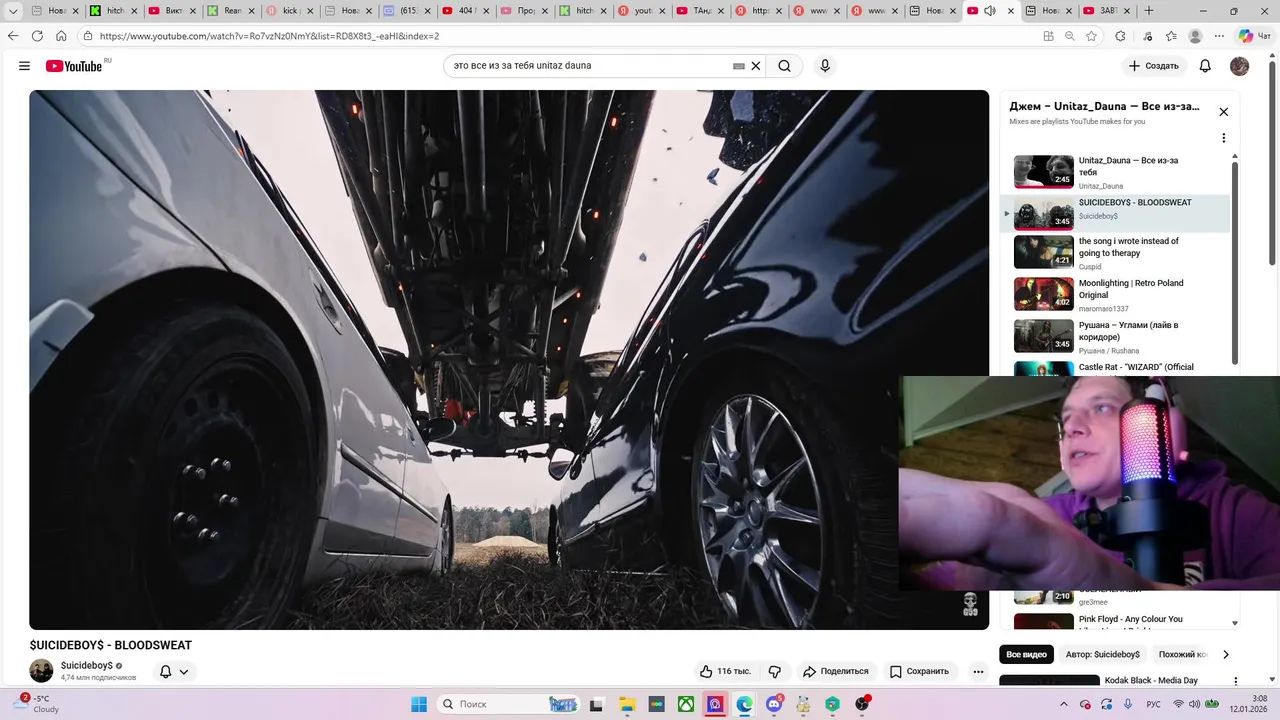Click the playlist panel scrollbar
The height and width of the screenshot is (720, 1280).
[1235, 262]
